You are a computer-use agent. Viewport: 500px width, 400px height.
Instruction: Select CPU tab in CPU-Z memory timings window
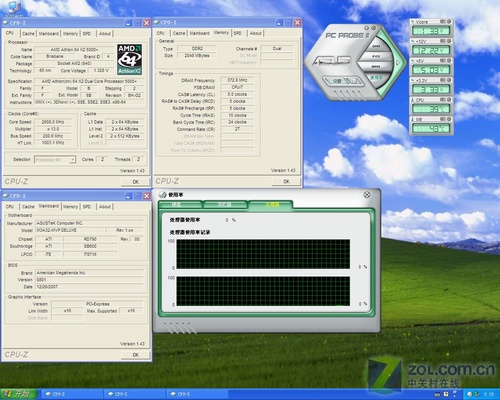pos(161,33)
